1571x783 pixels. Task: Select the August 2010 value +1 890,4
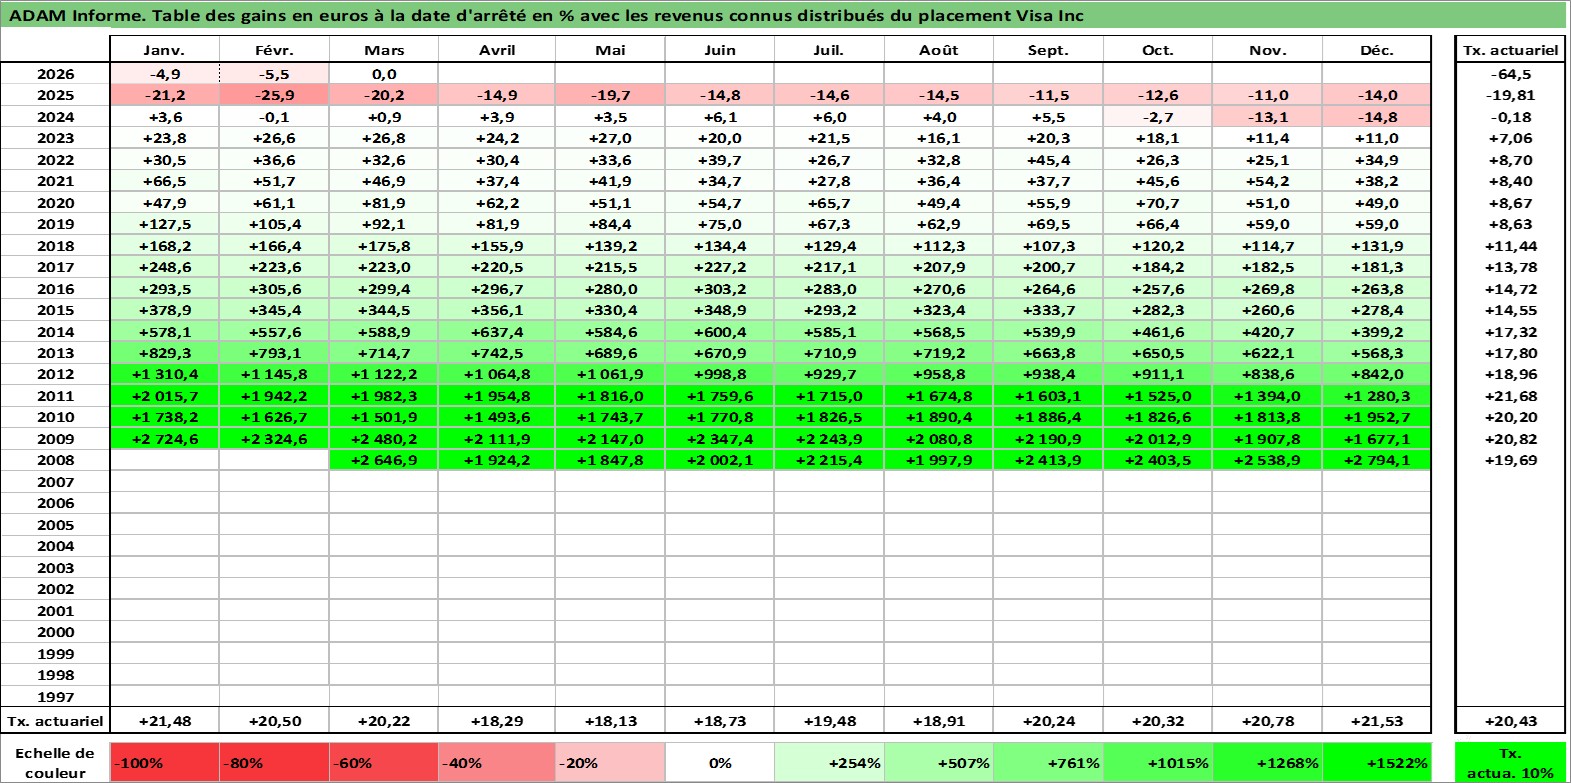point(939,417)
